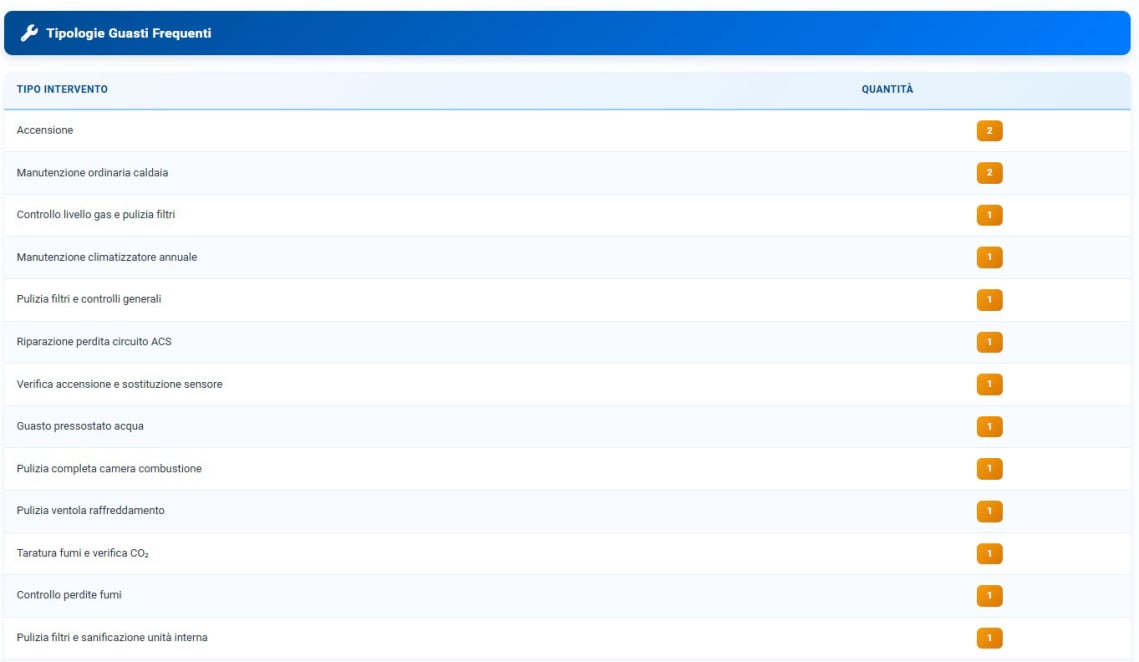
Task: Open Pulizia filtri e sanificazione unità interna
Action: [x=112, y=637]
